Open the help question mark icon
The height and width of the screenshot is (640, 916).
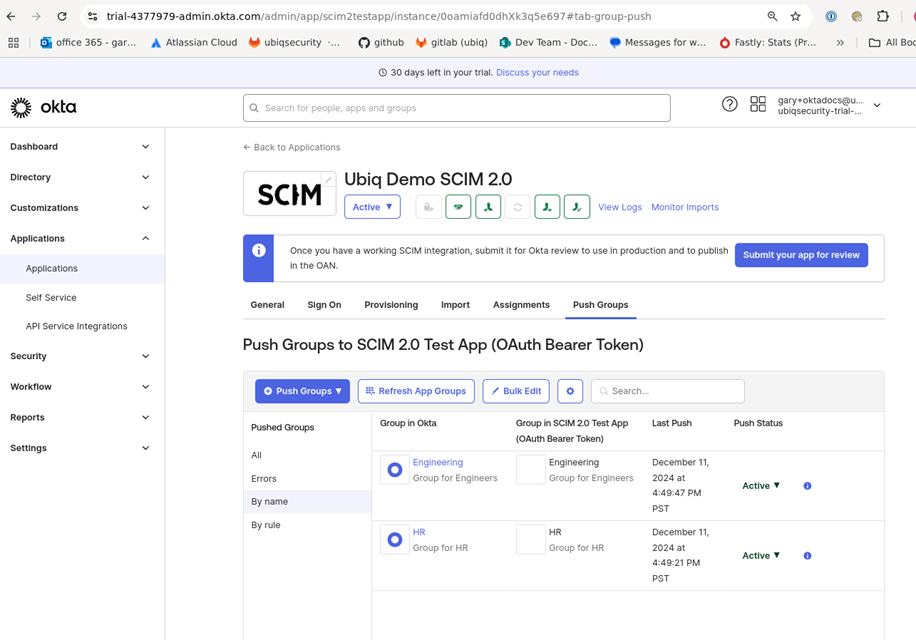click(729, 105)
